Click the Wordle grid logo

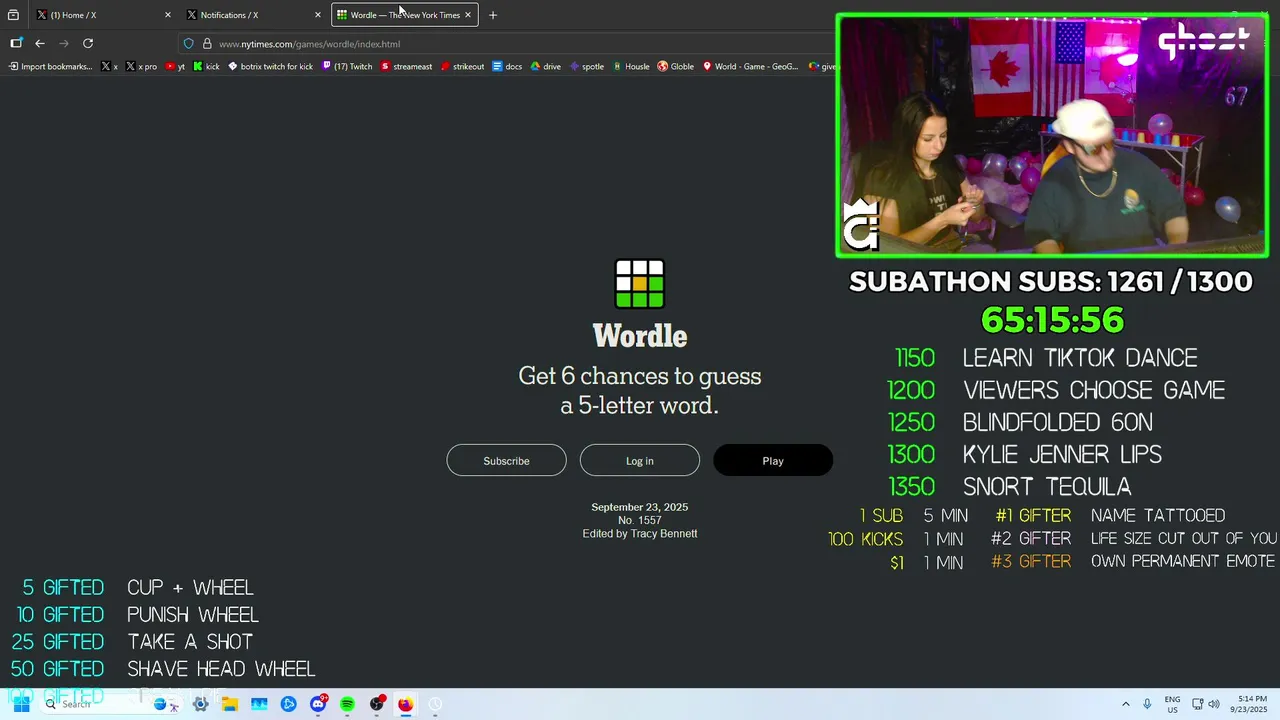[x=640, y=284]
